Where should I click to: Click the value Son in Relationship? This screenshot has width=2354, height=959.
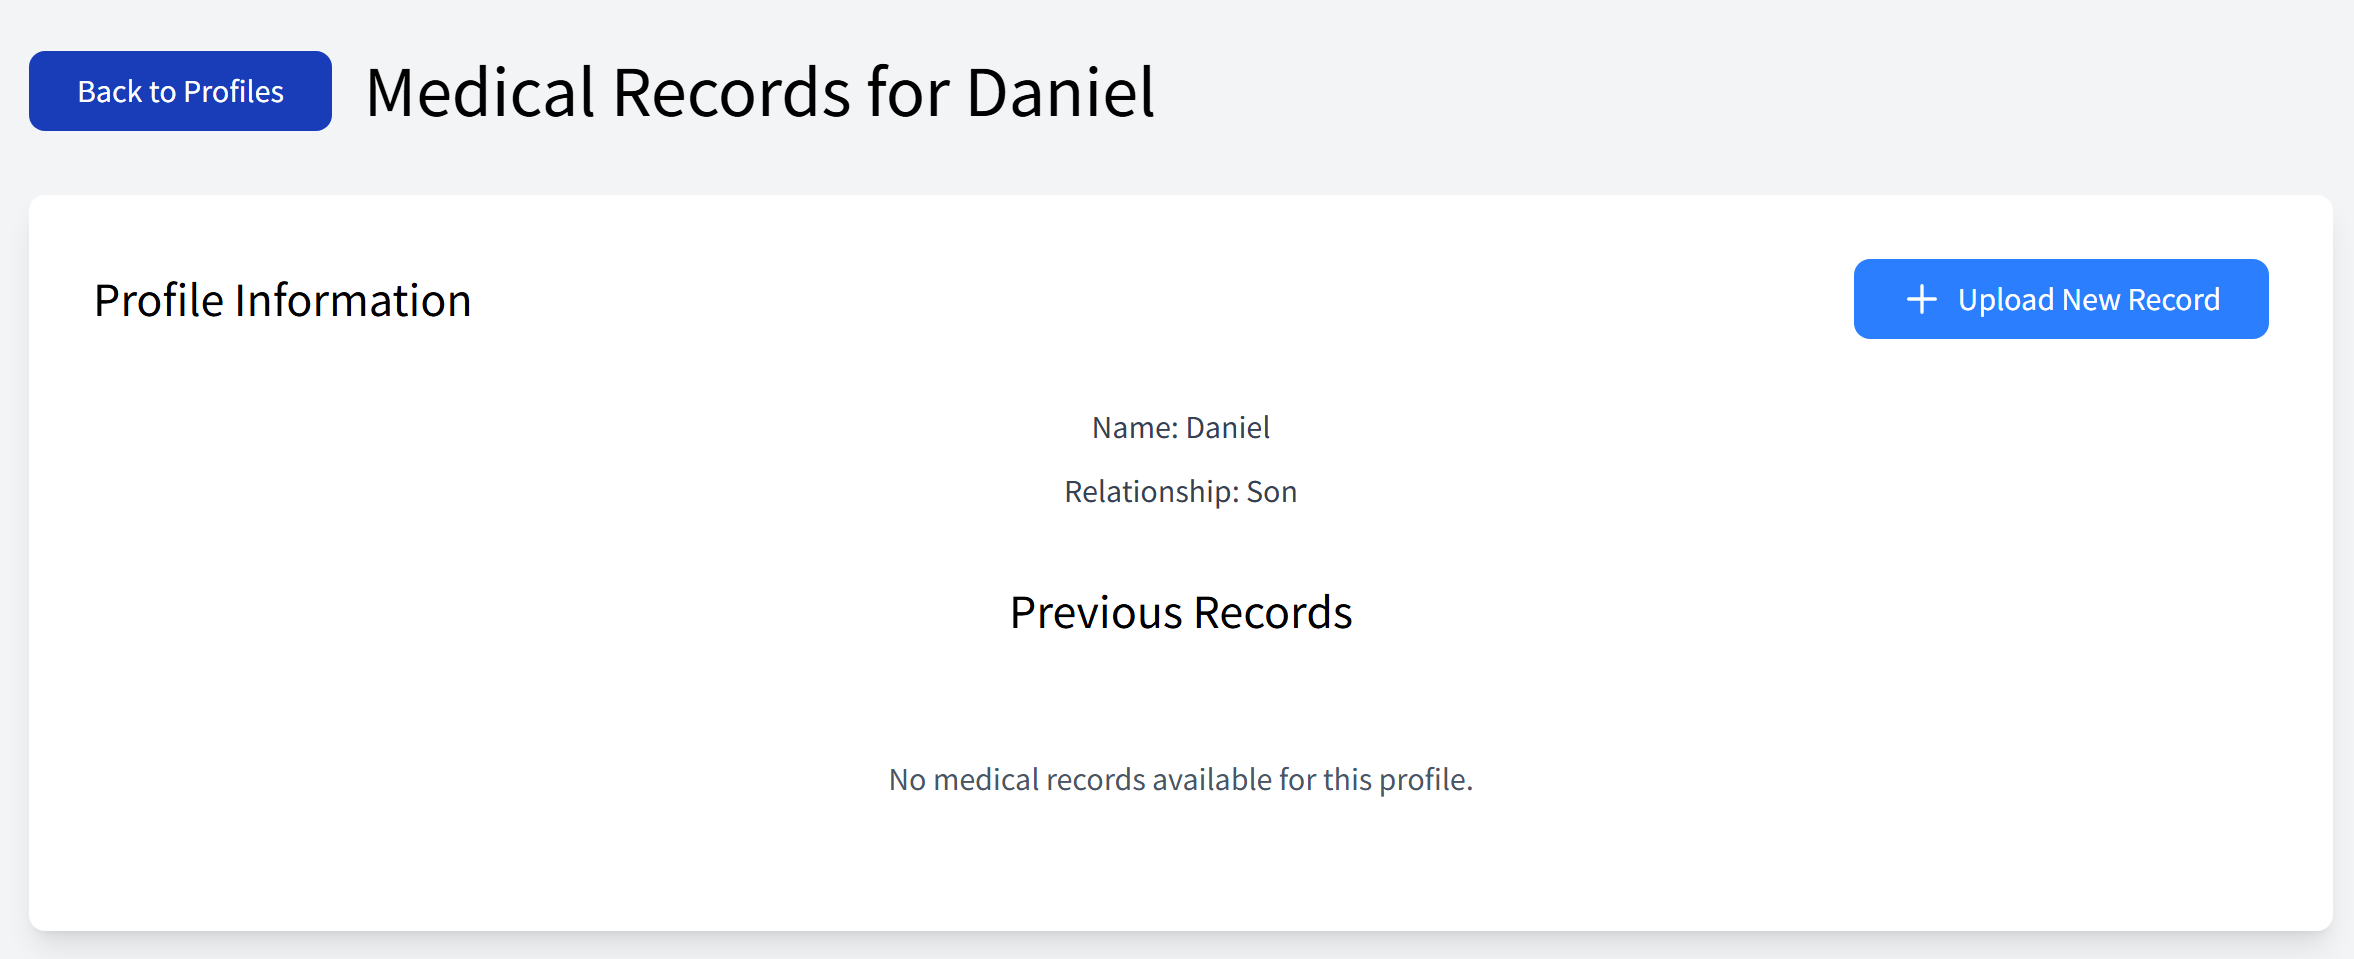pyautogui.click(x=1271, y=492)
